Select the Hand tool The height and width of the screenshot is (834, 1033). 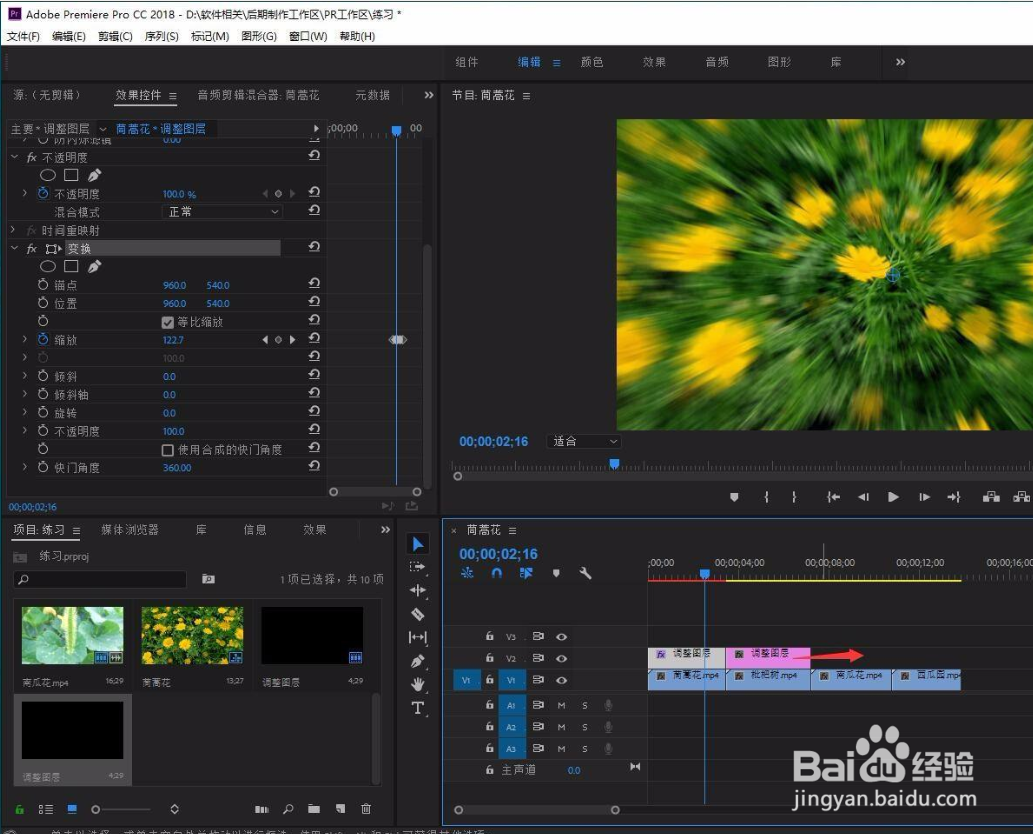tap(418, 684)
